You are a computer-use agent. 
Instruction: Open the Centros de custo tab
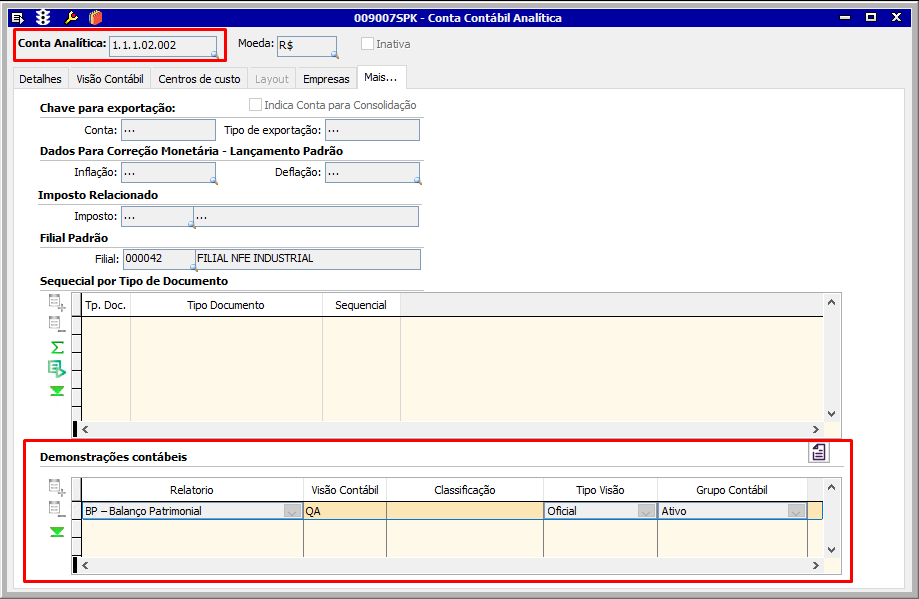(x=199, y=79)
